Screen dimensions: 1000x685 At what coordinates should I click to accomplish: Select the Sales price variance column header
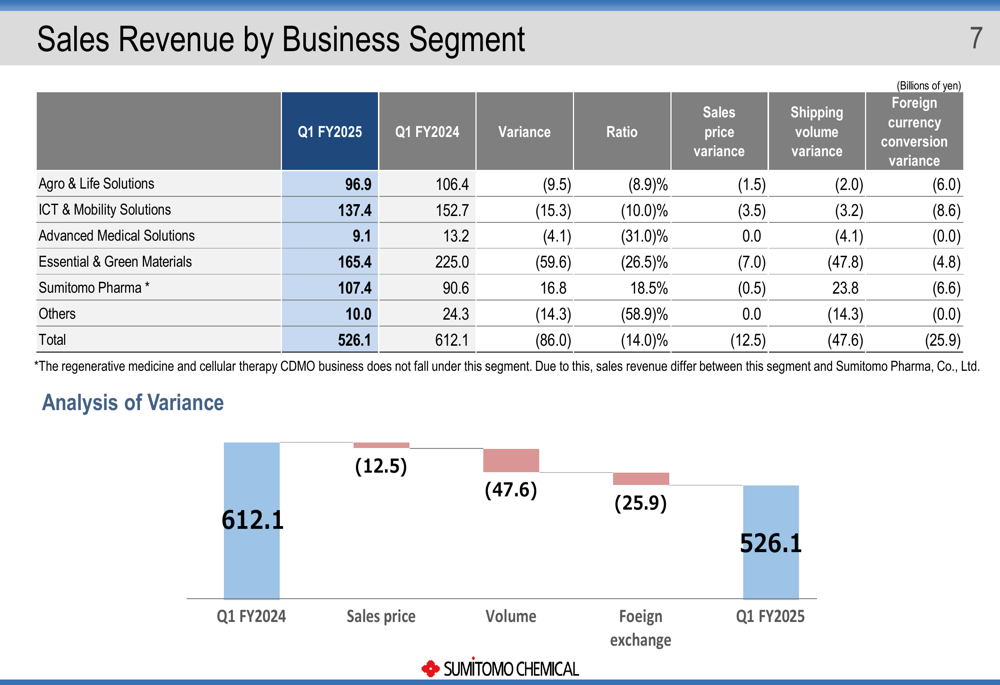718,132
